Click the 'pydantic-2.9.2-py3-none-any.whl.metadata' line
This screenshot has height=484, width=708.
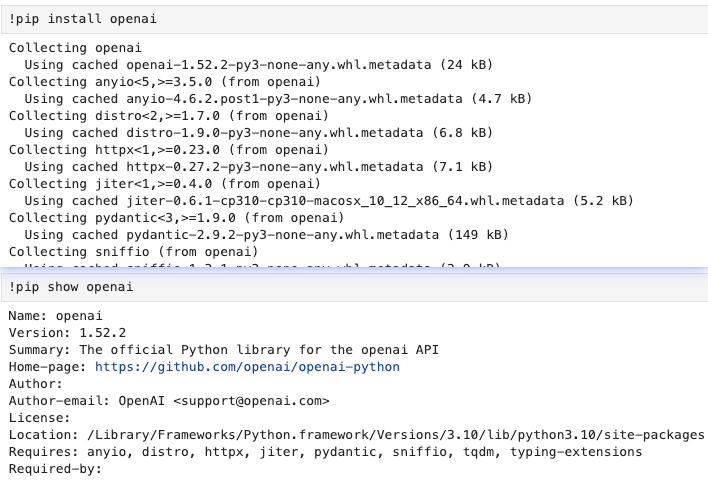point(266,235)
